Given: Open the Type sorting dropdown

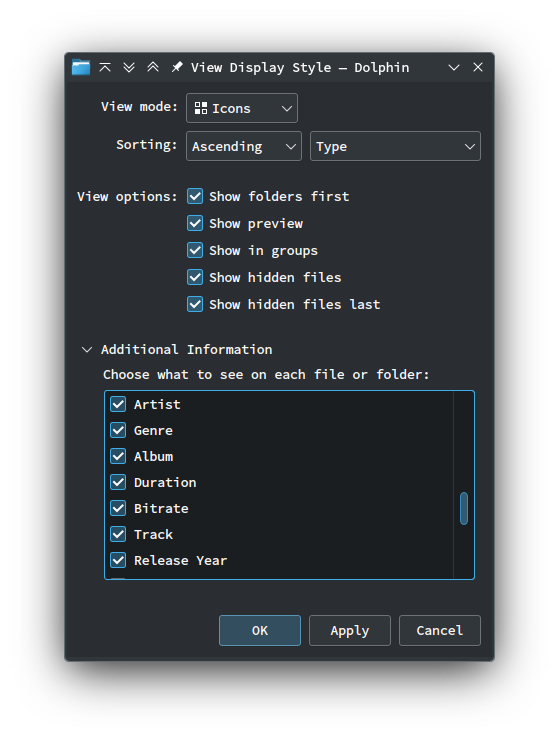Looking at the screenshot, I should [x=395, y=146].
